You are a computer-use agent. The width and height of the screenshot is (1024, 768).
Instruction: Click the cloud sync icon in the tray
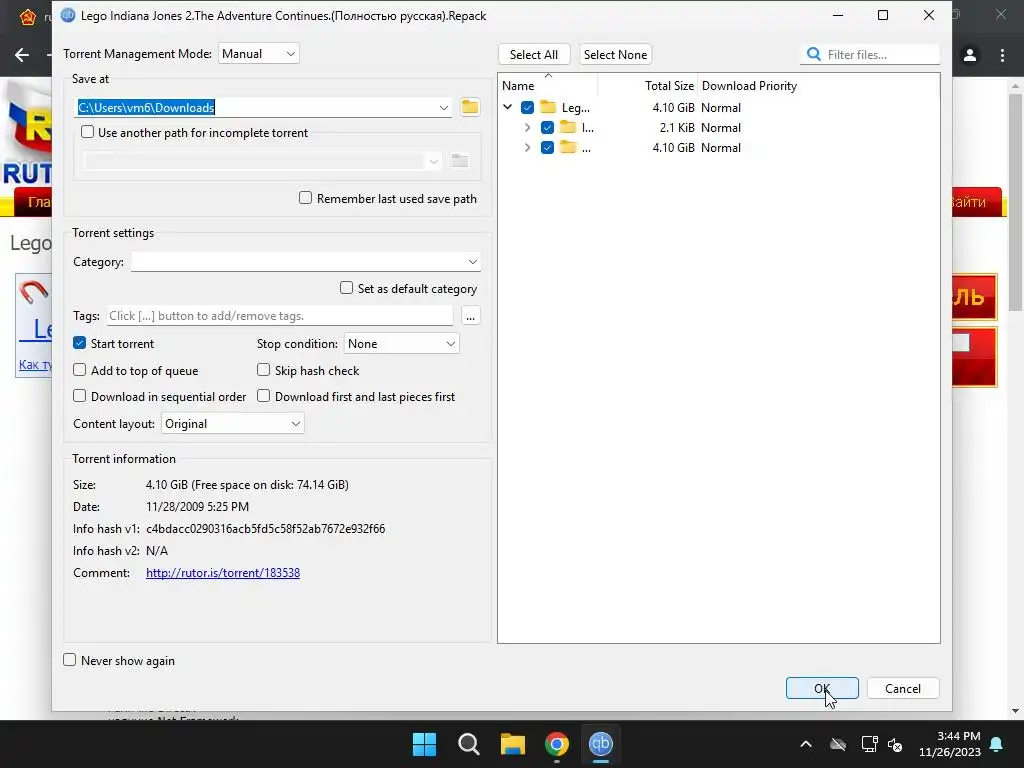coord(838,744)
